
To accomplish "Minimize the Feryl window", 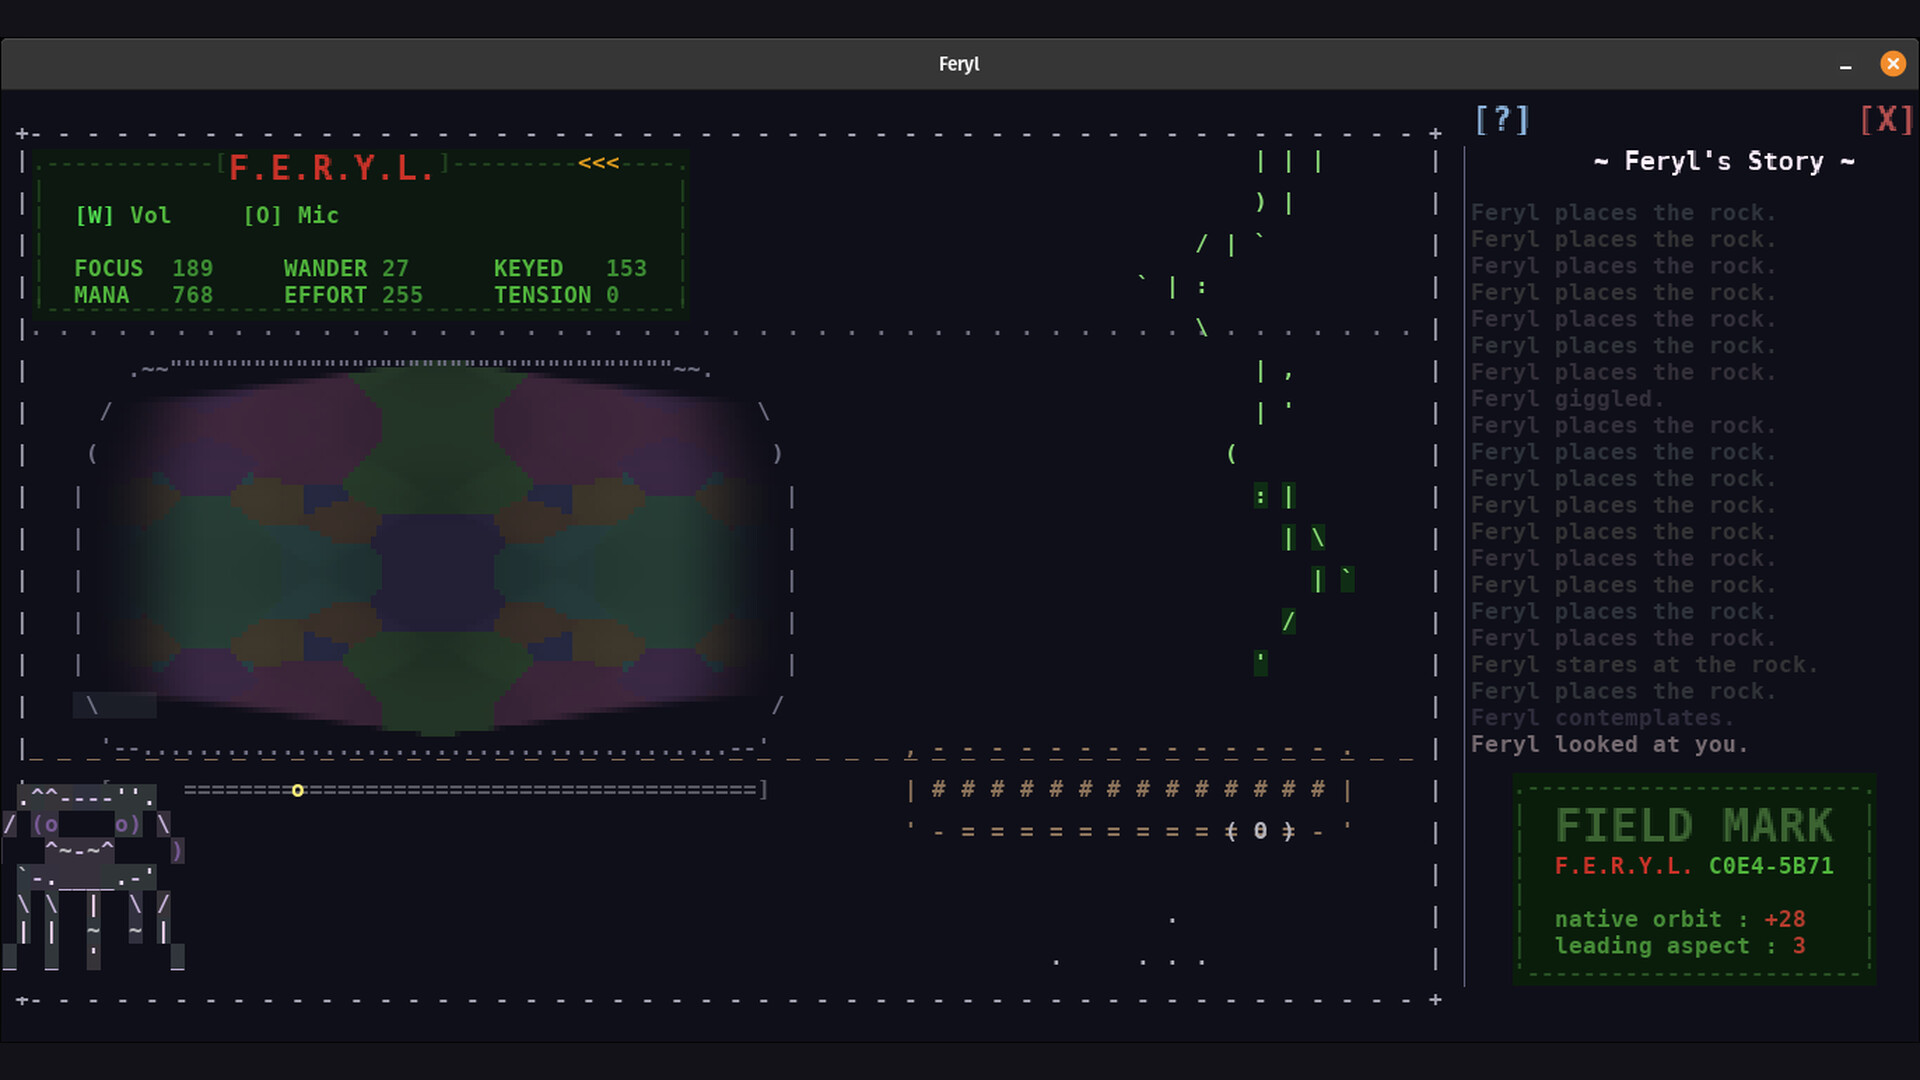I will 1845,65.
